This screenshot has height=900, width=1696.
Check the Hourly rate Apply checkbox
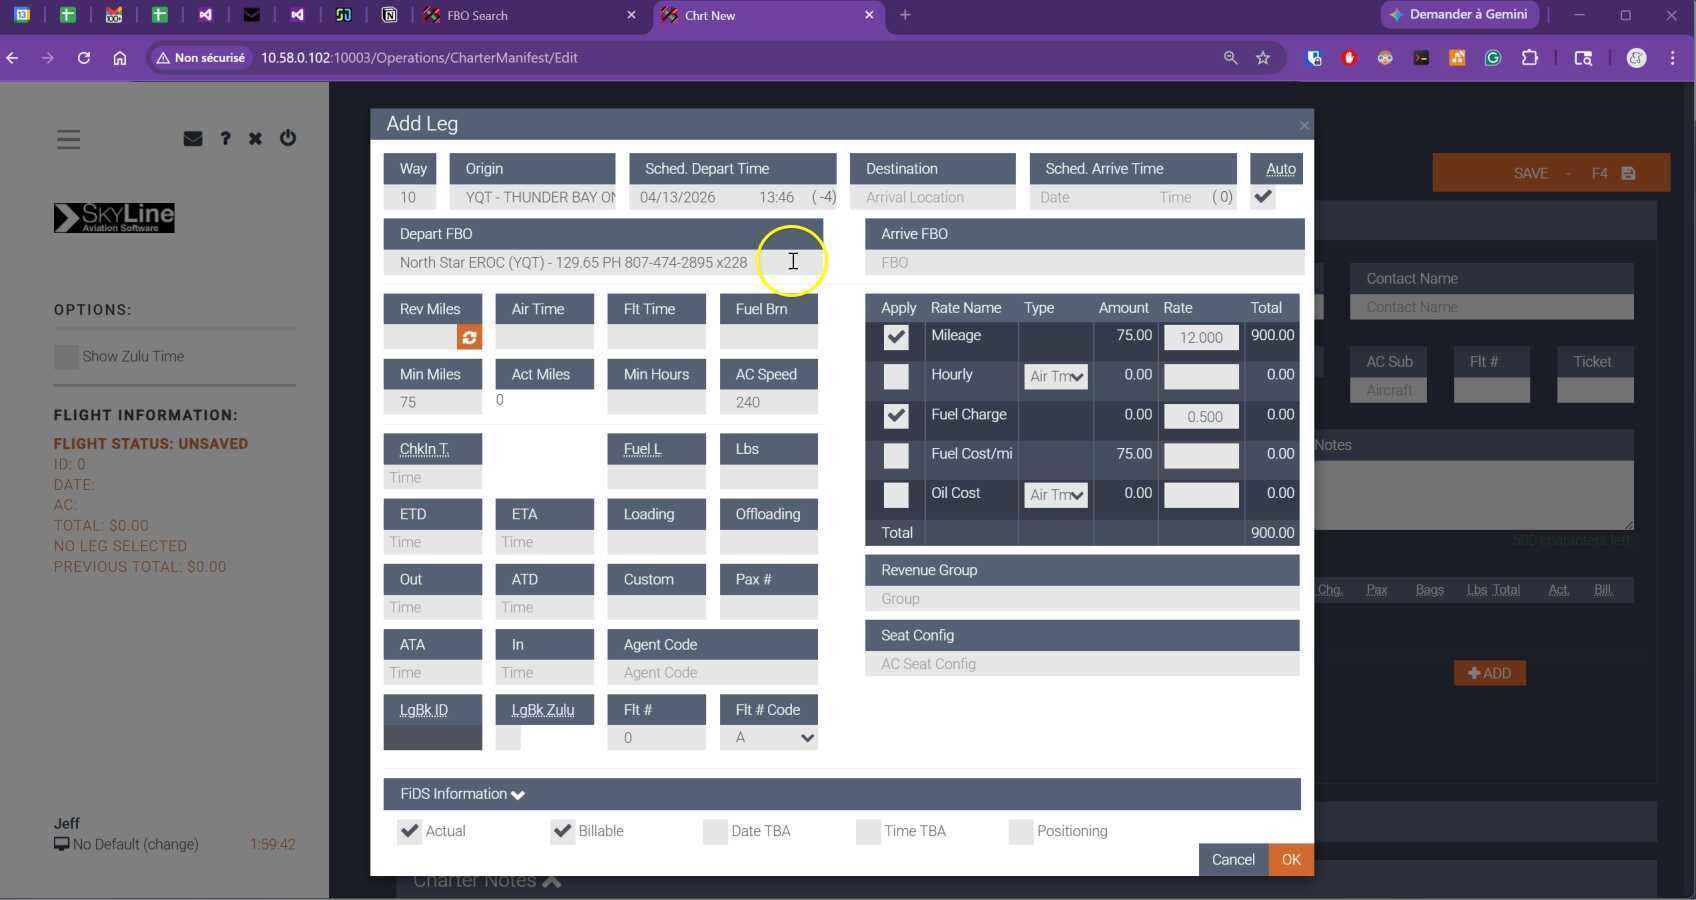coord(896,376)
